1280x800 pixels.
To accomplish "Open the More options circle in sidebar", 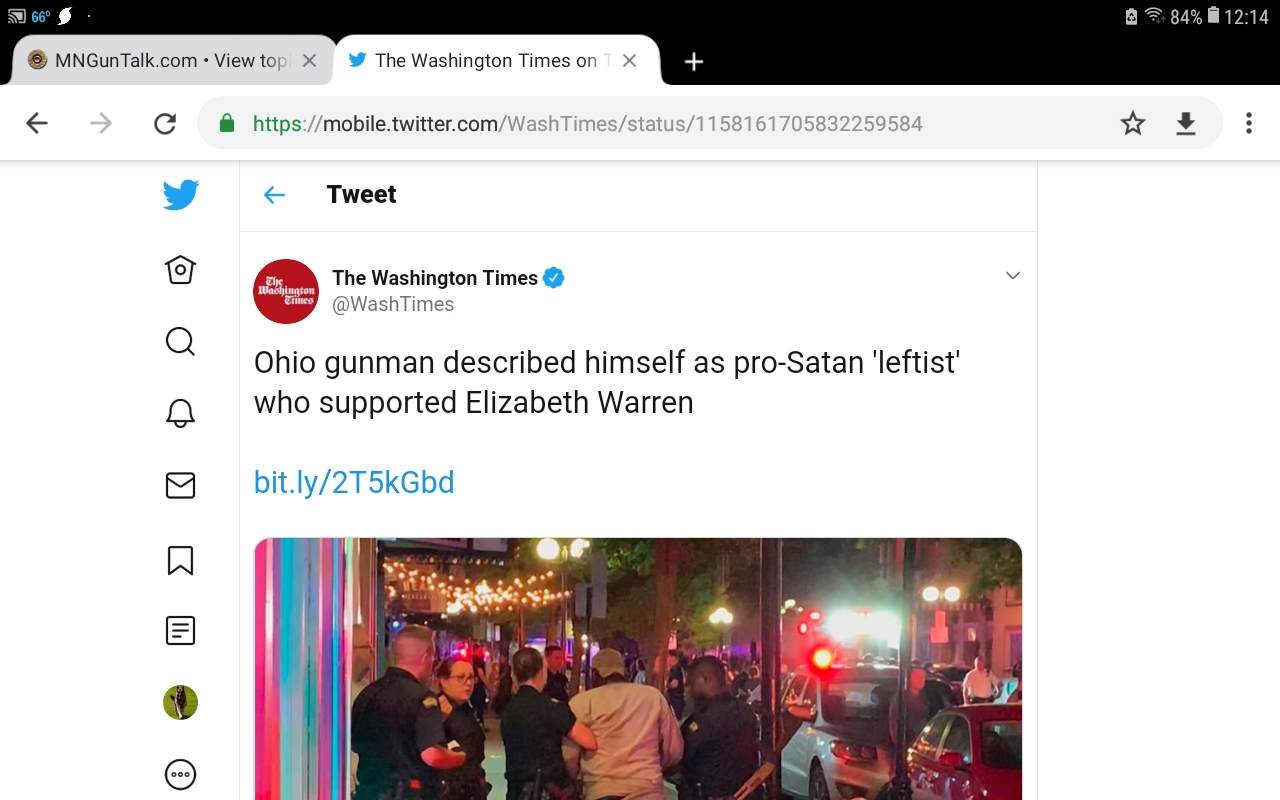I will [x=180, y=774].
